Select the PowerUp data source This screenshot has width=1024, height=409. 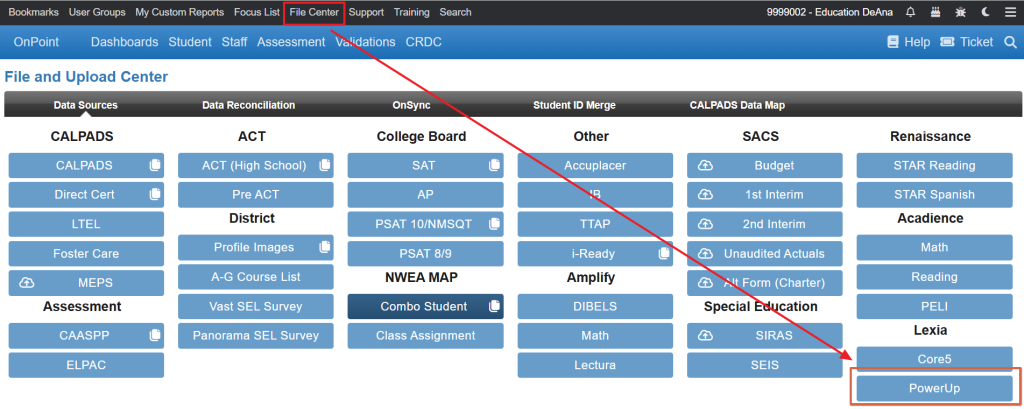click(937, 387)
